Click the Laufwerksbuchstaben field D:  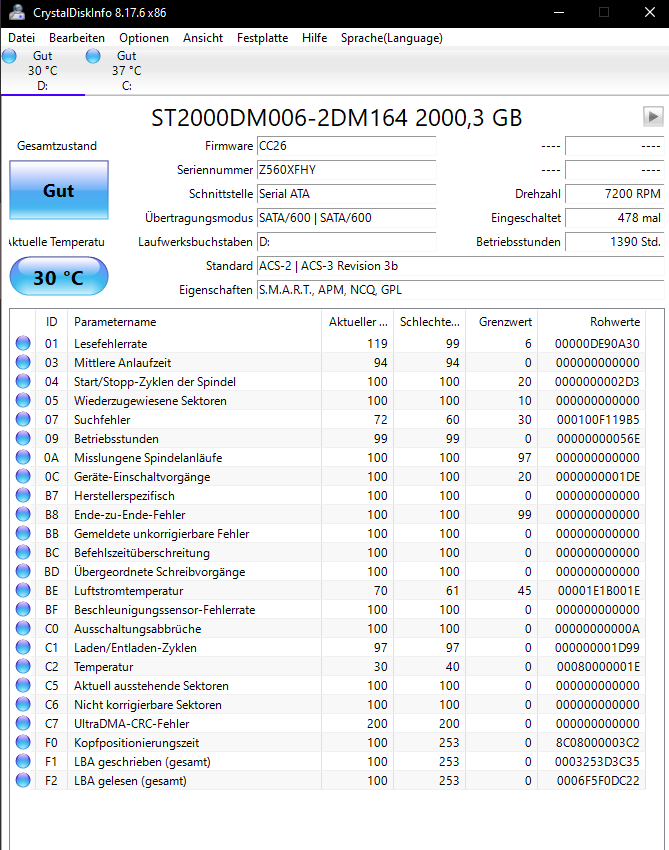tap(346, 241)
